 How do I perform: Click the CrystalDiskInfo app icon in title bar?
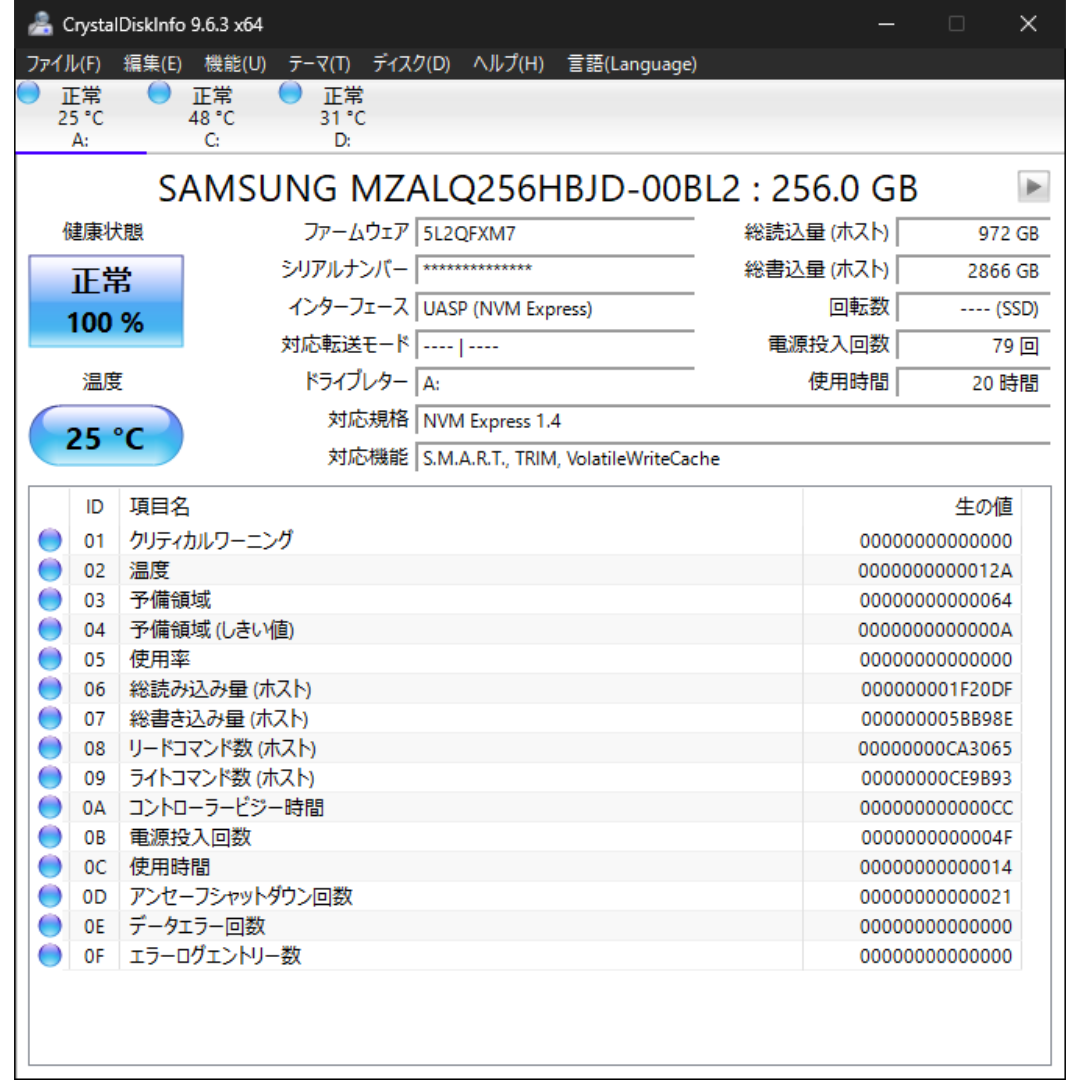pos(41,24)
